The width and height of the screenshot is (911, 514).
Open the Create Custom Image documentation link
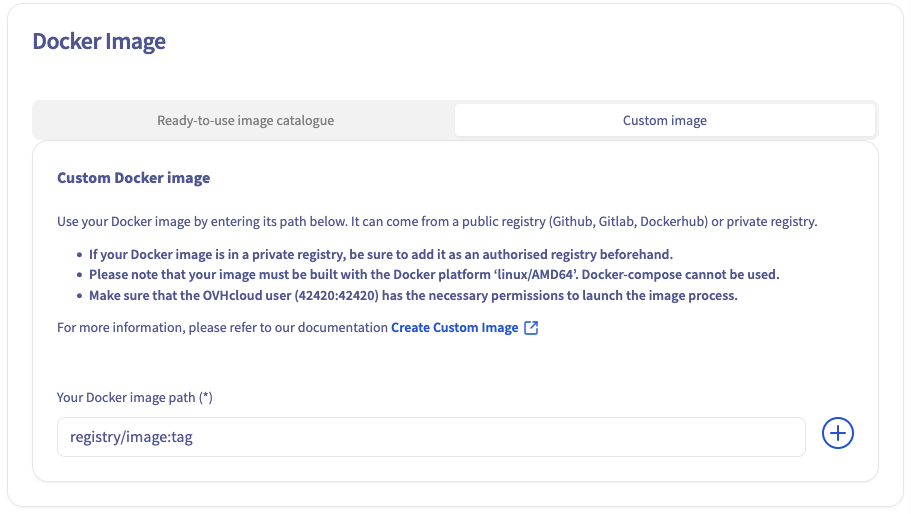[454, 328]
